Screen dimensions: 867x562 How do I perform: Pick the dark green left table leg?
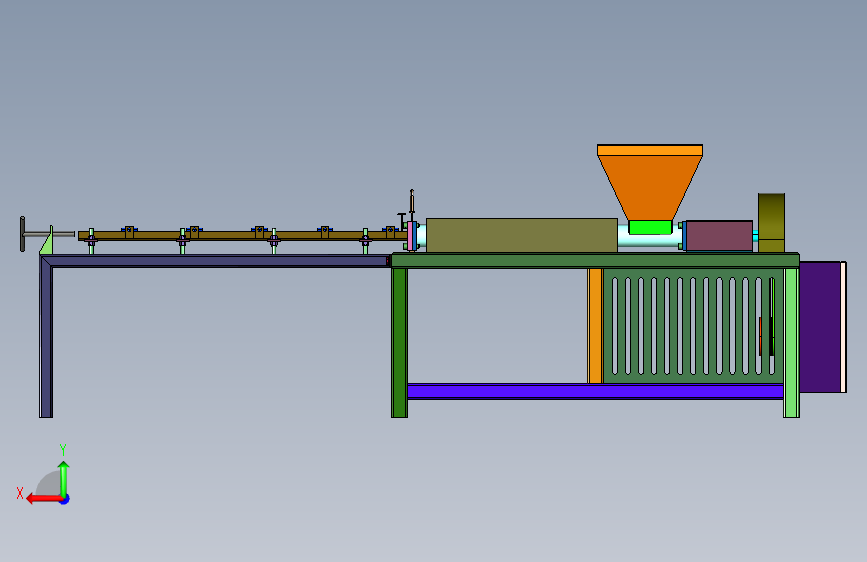[399, 342]
